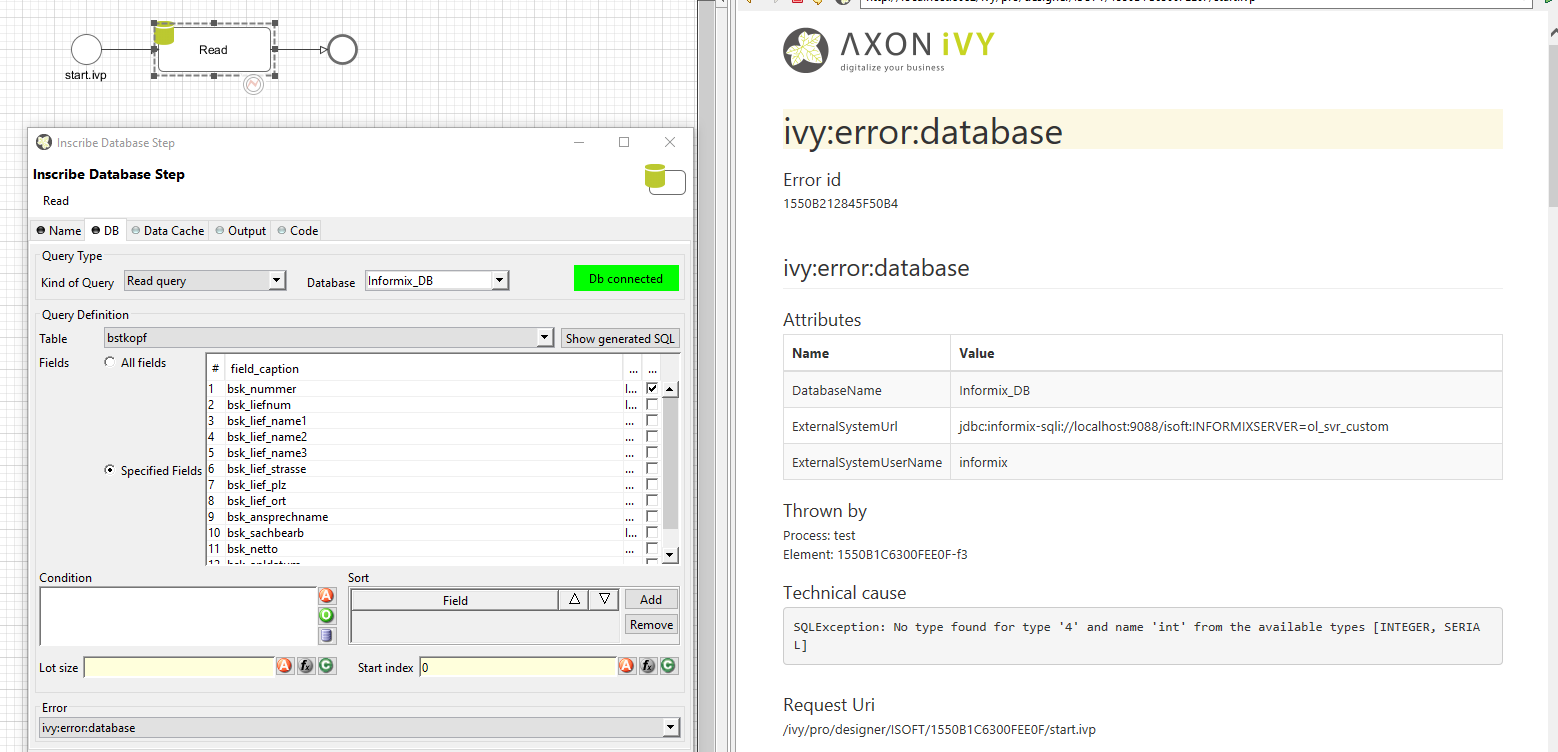Click the SQLException technical cause text
1558x752 pixels.
[x=1137, y=636]
